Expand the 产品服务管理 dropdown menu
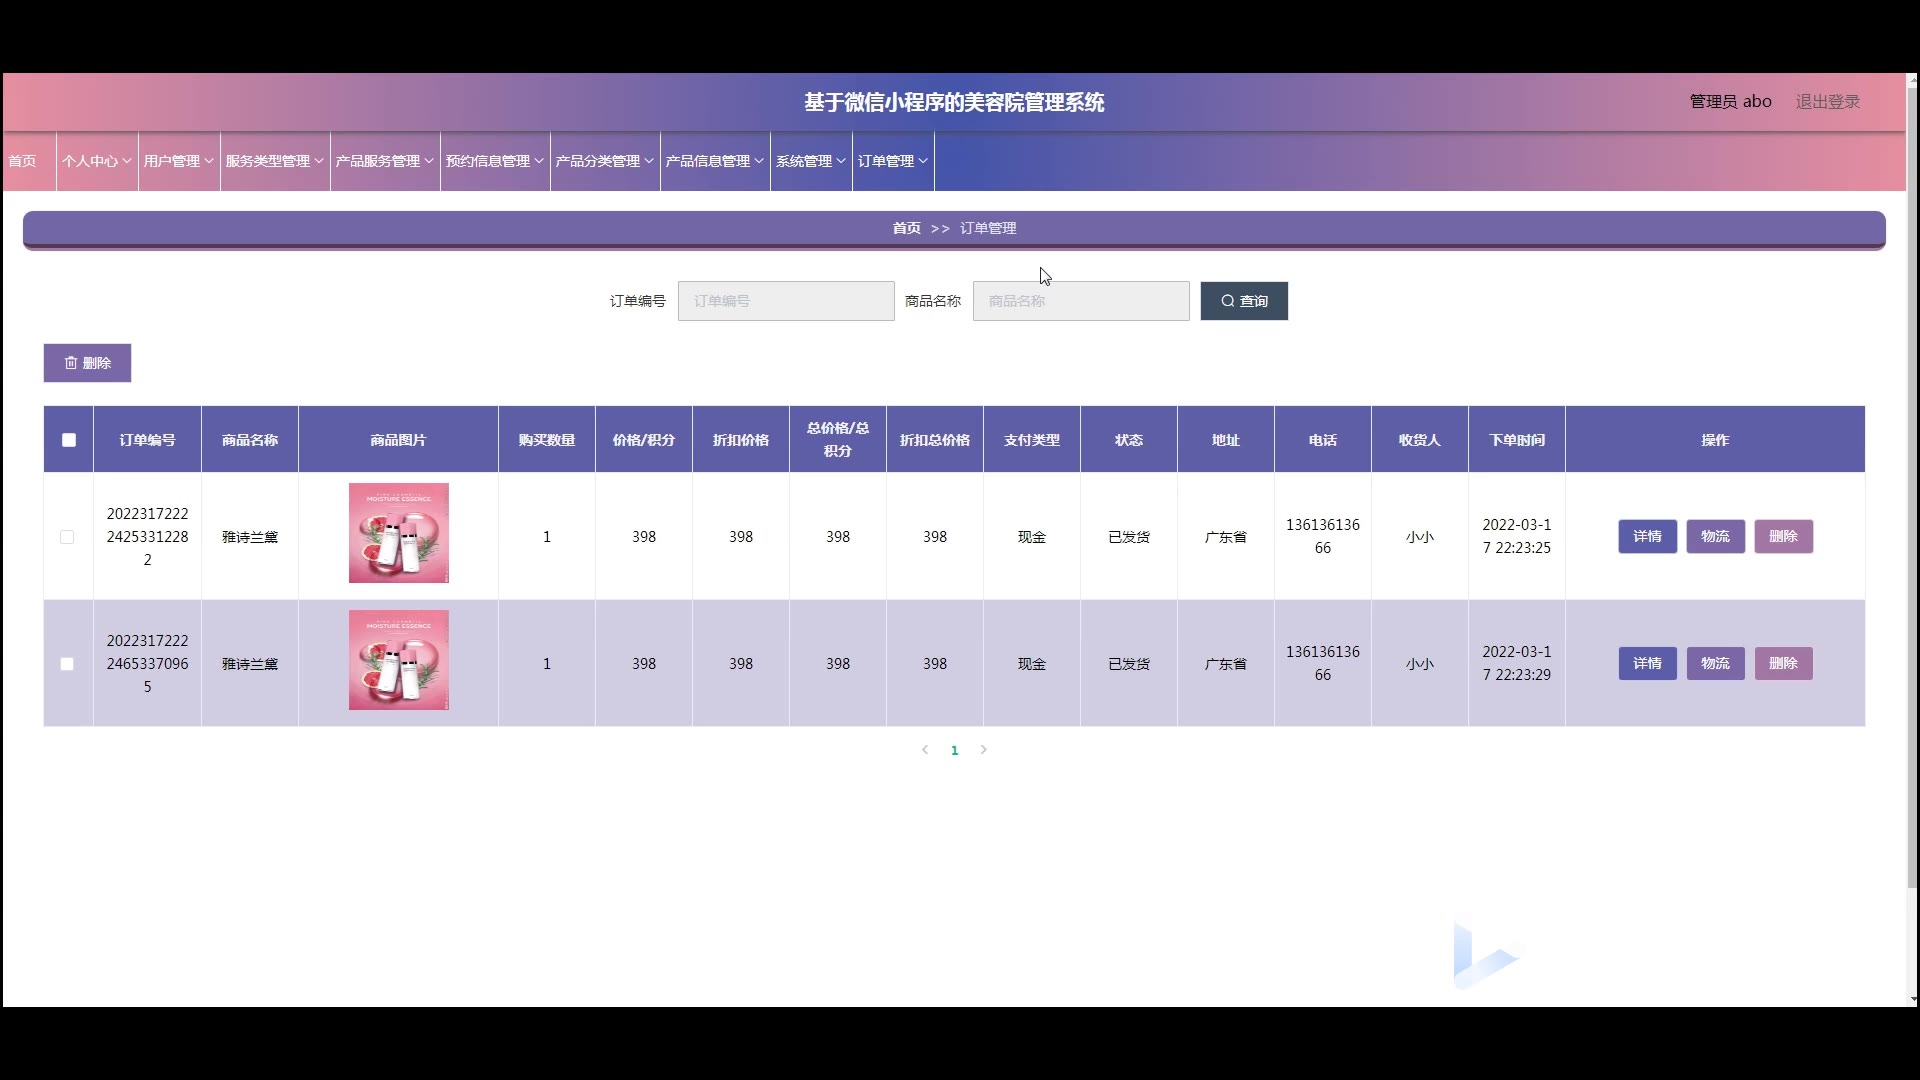 tap(384, 161)
